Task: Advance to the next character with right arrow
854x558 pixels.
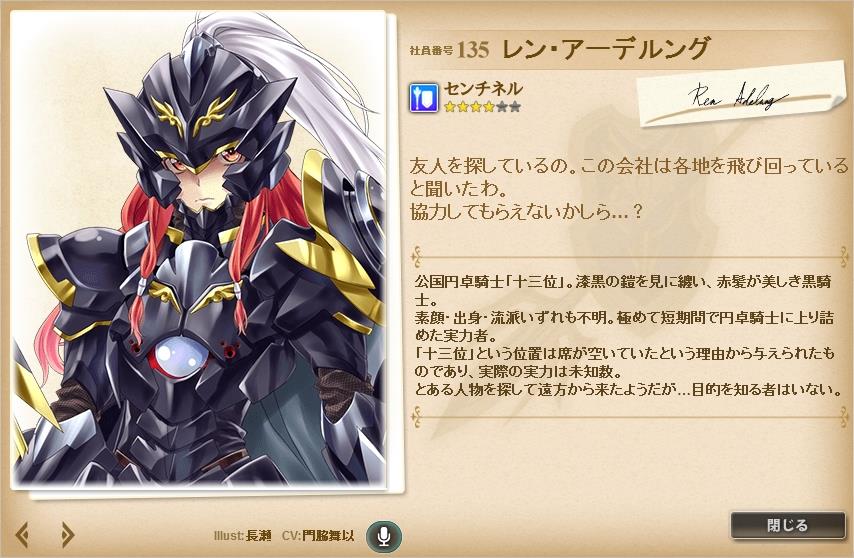Action: (67, 535)
